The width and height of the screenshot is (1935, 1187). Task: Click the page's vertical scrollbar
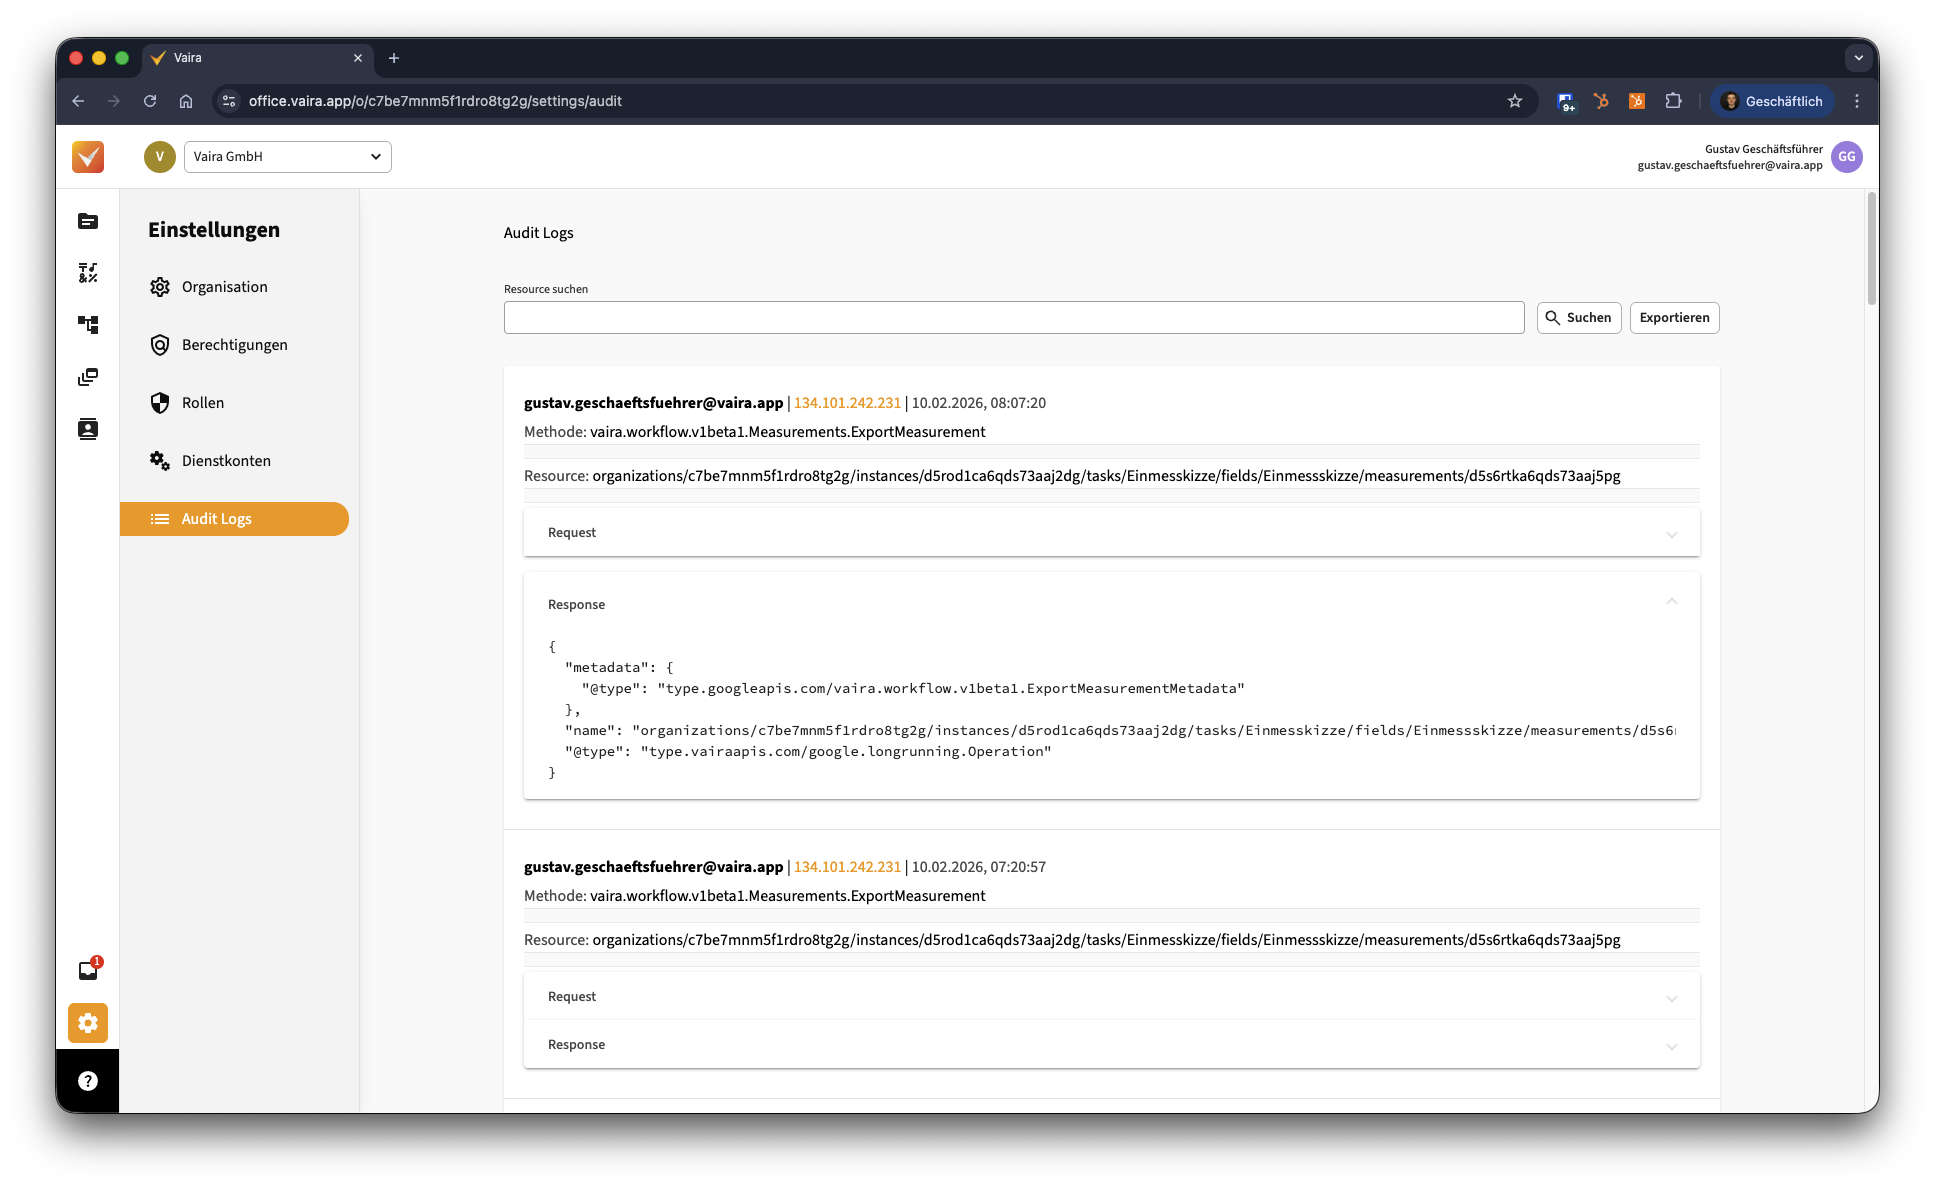tap(1871, 250)
